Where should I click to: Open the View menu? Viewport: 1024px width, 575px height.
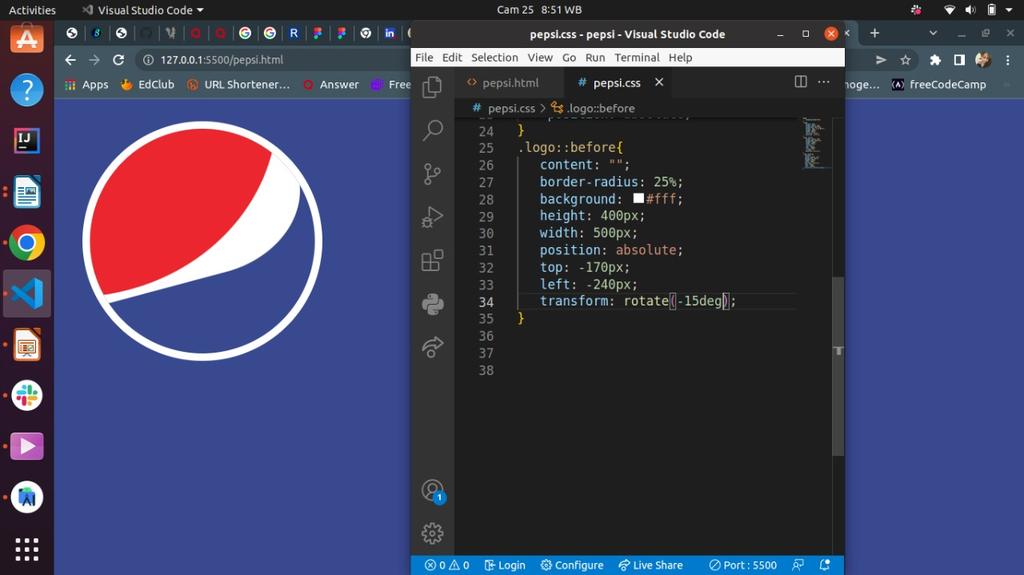coord(540,58)
